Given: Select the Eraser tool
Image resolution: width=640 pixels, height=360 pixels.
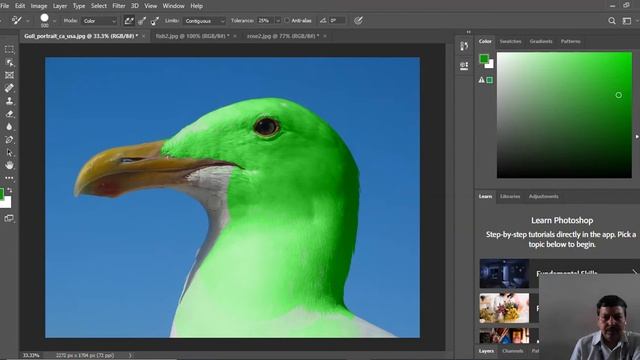Looking at the screenshot, I should pos(9,114).
